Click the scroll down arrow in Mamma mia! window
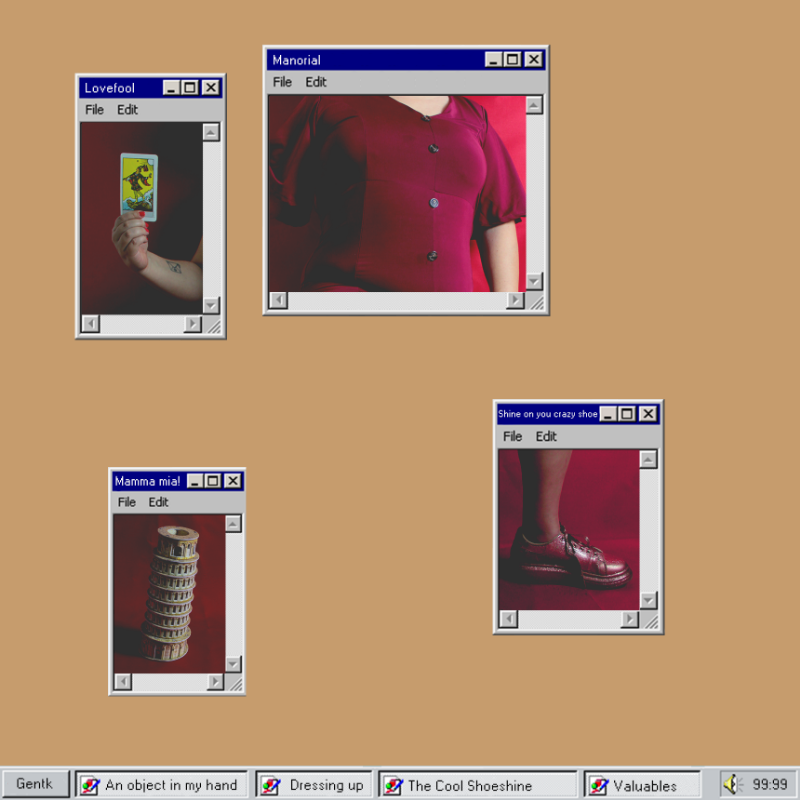Viewport: 800px width, 800px height. [233, 664]
